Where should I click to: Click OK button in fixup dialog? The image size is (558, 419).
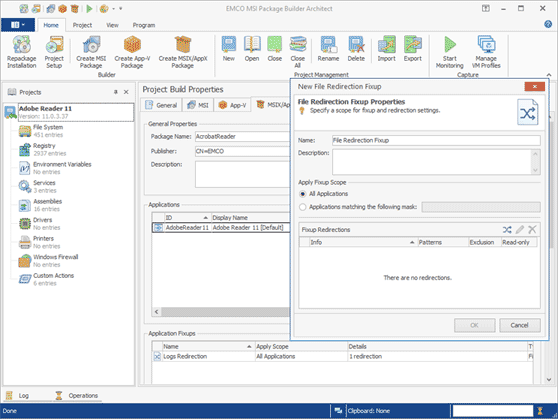point(474,325)
